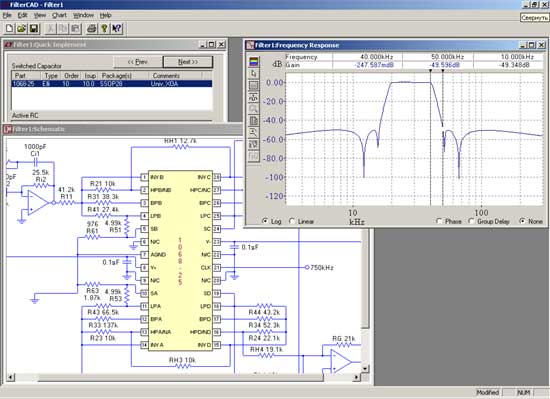Select the hand pointer tool in chart toolbar
This screenshot has width=550, height=399.
point(254,74)
